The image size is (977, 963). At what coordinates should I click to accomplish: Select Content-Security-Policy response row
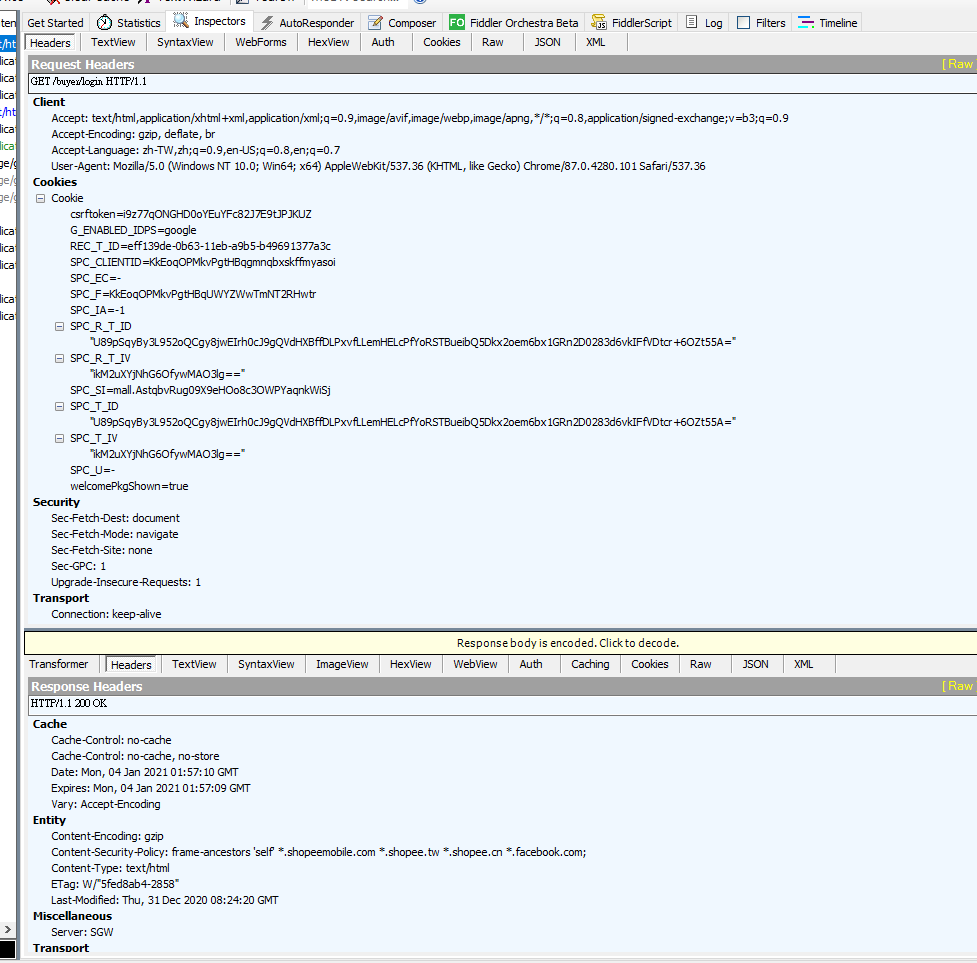(x=318, y=853)
